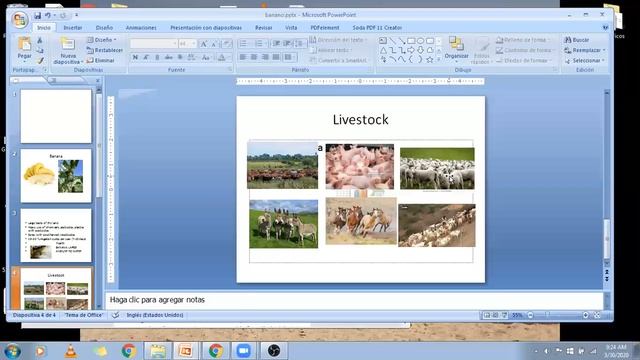Toggle bold N formatting
Screen dimensions: 640x360
coord(135,58)
